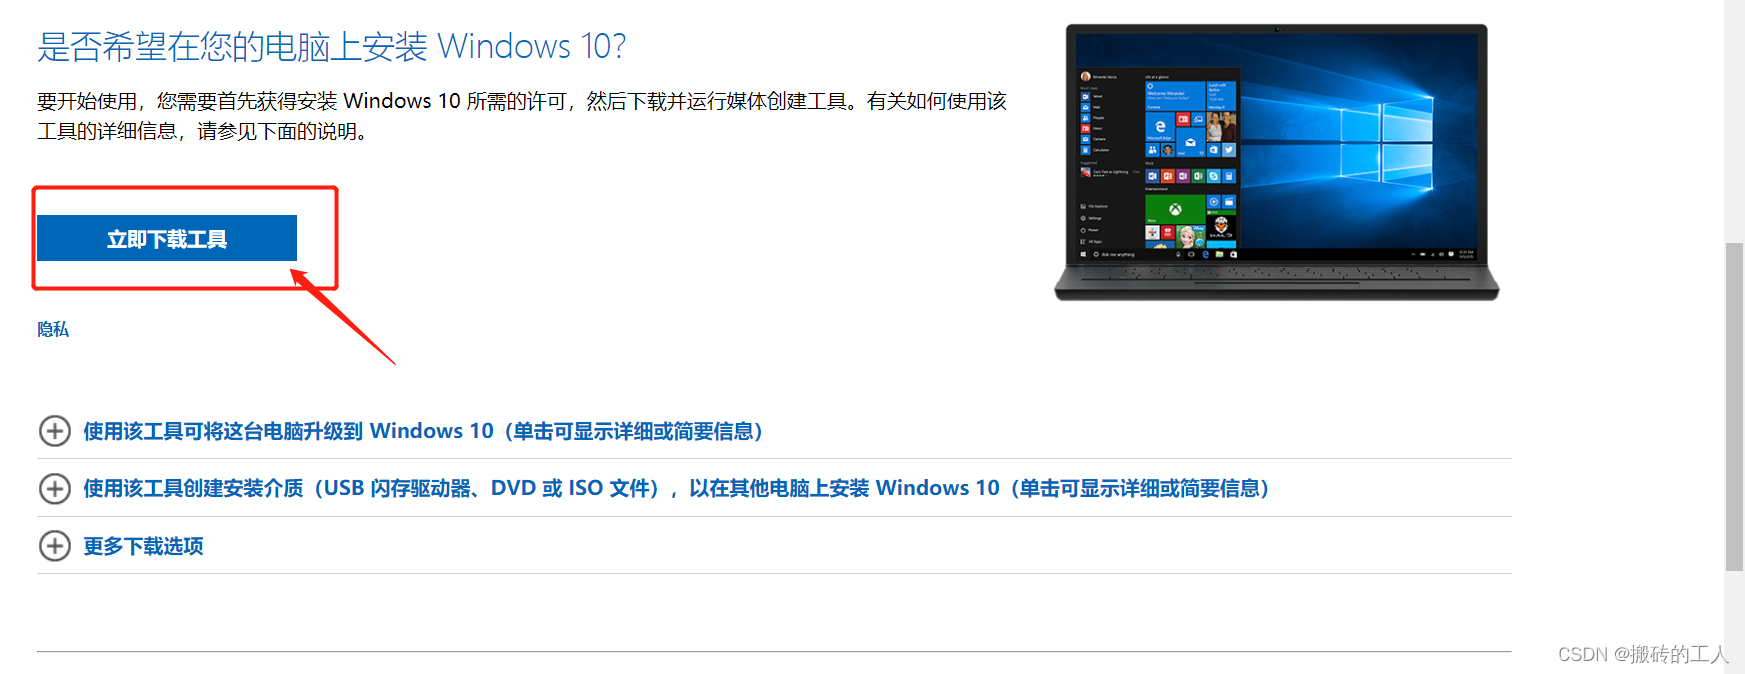Open 使用该工具可将这台电脑升级到 Windows 10 section
Screen dimensions: 1745x674
423,431
